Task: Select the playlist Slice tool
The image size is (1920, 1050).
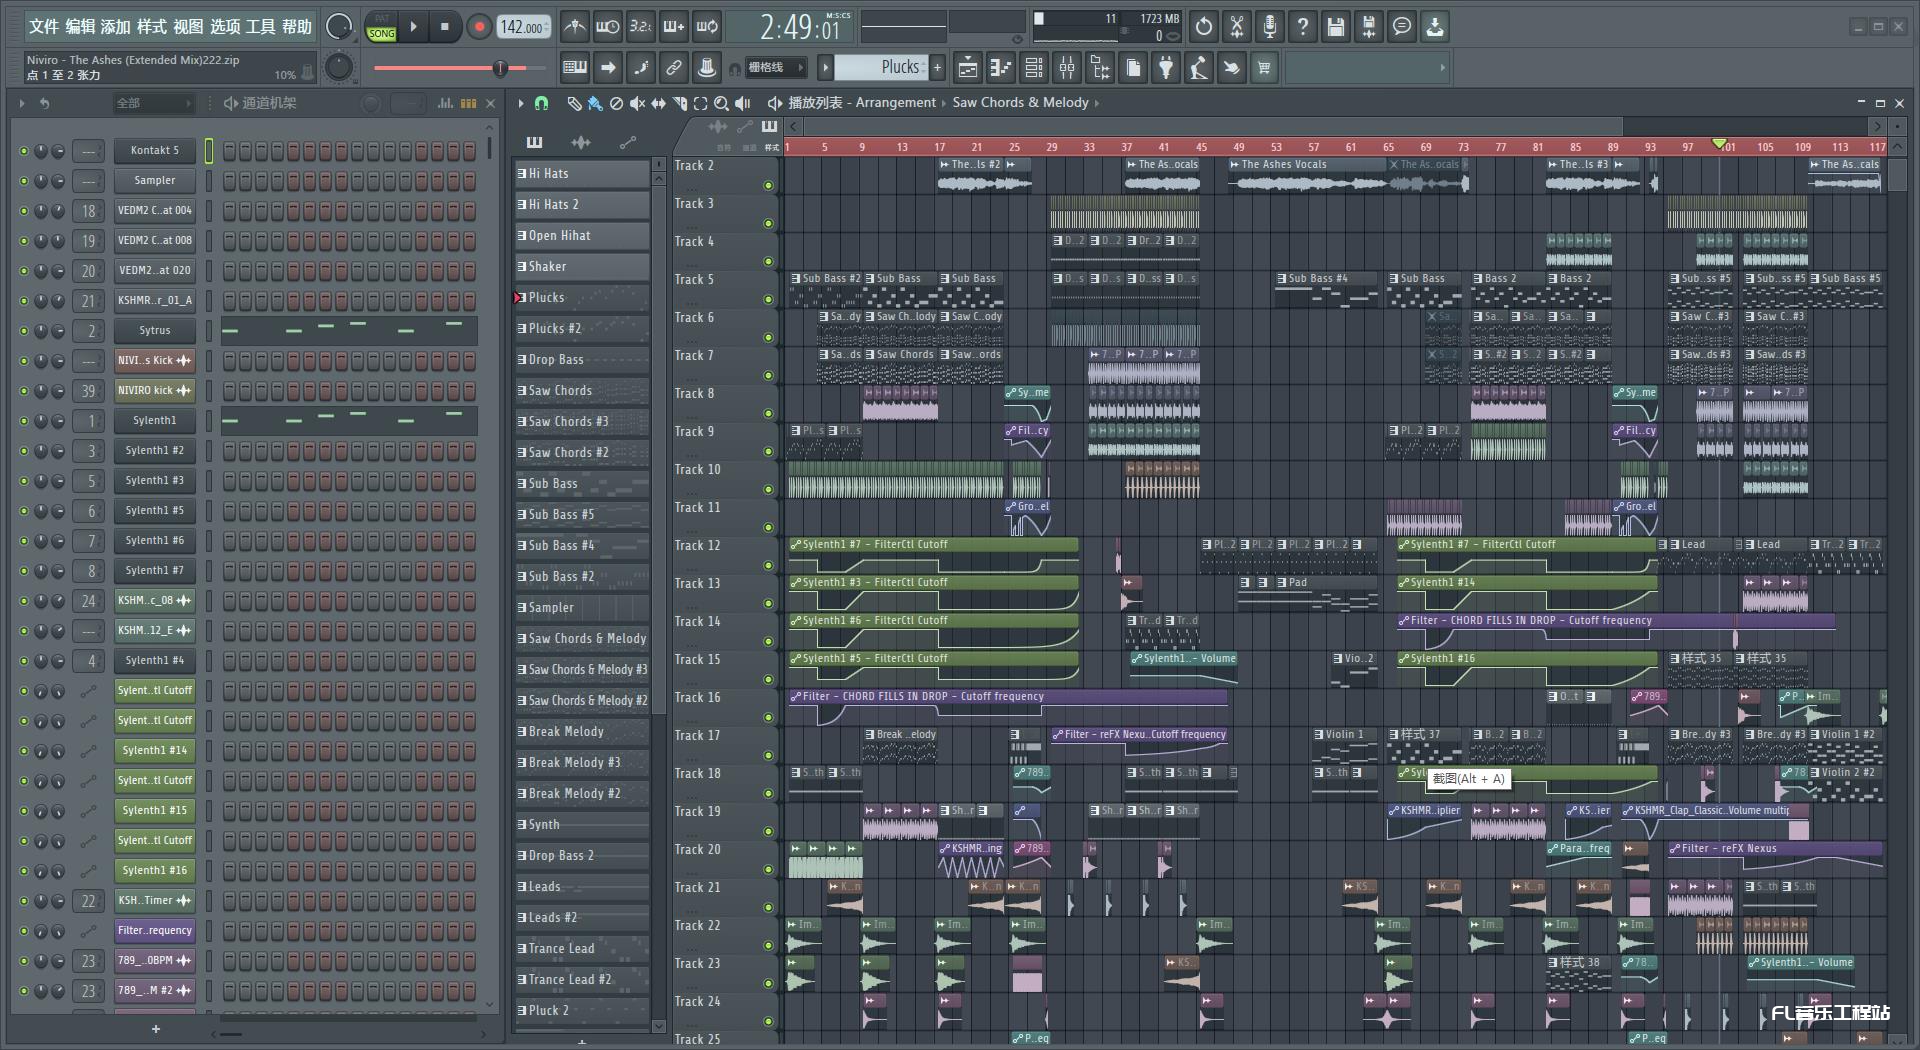Action: [x=679, y=103]
